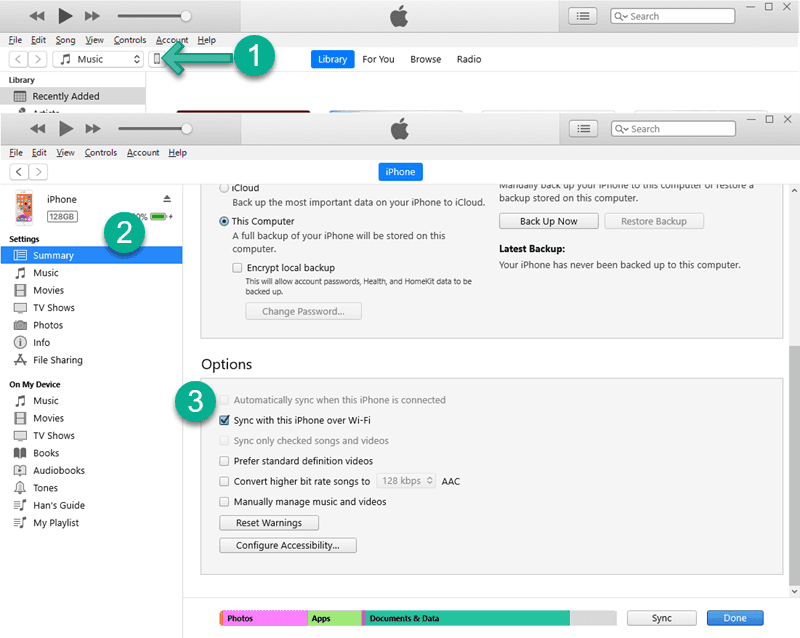
Task: Toggle Sync with this iPhone over Wi-Fi
Action: 224,420
